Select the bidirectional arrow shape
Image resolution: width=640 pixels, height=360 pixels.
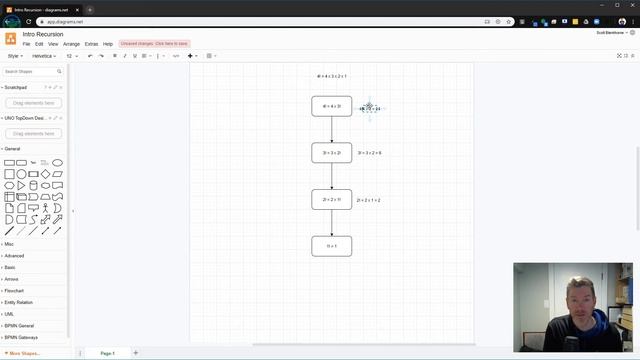point(45,220)
